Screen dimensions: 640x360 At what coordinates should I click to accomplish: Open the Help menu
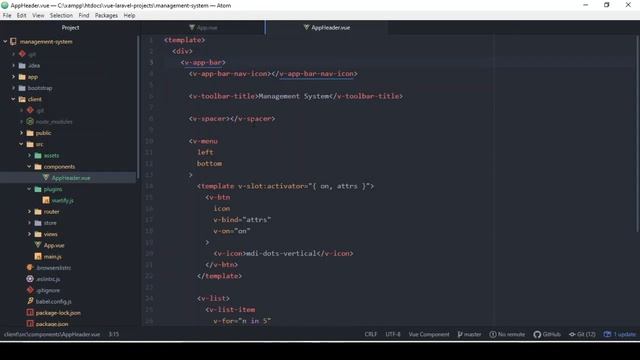click(x=129, y=15)
